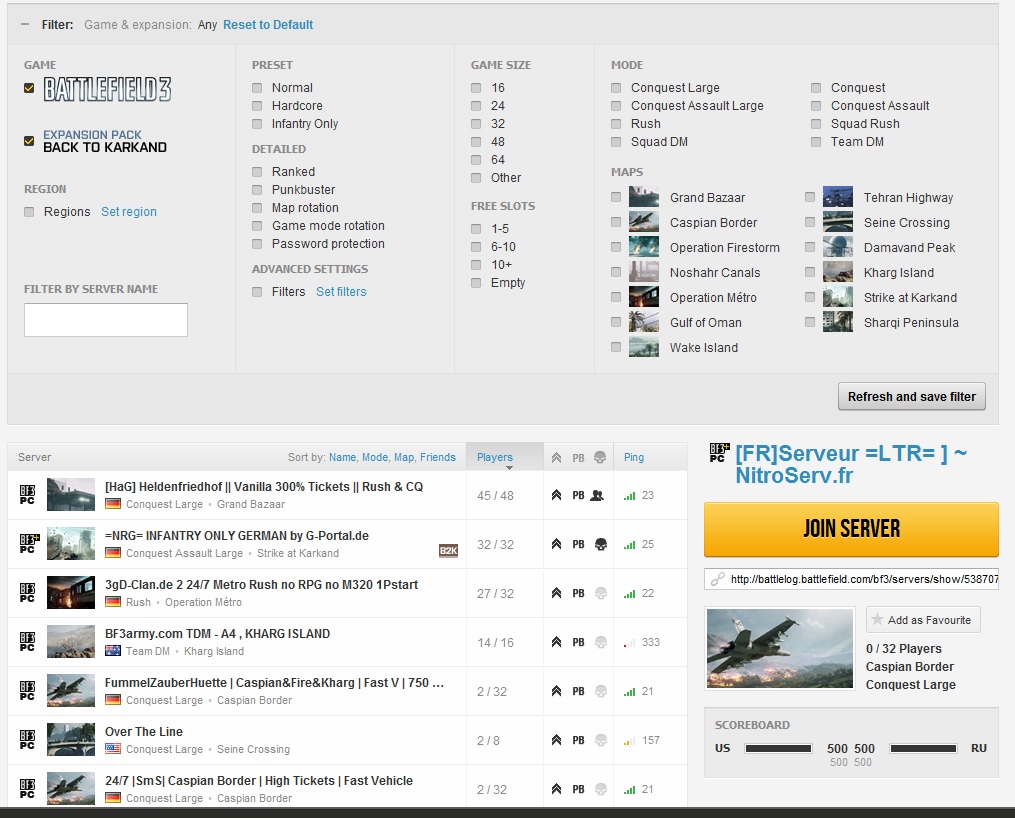This screenshot has height=818, width=1015.
Task: Click the Tehran Highway map thumbnail
Action: tap(838, 197)
